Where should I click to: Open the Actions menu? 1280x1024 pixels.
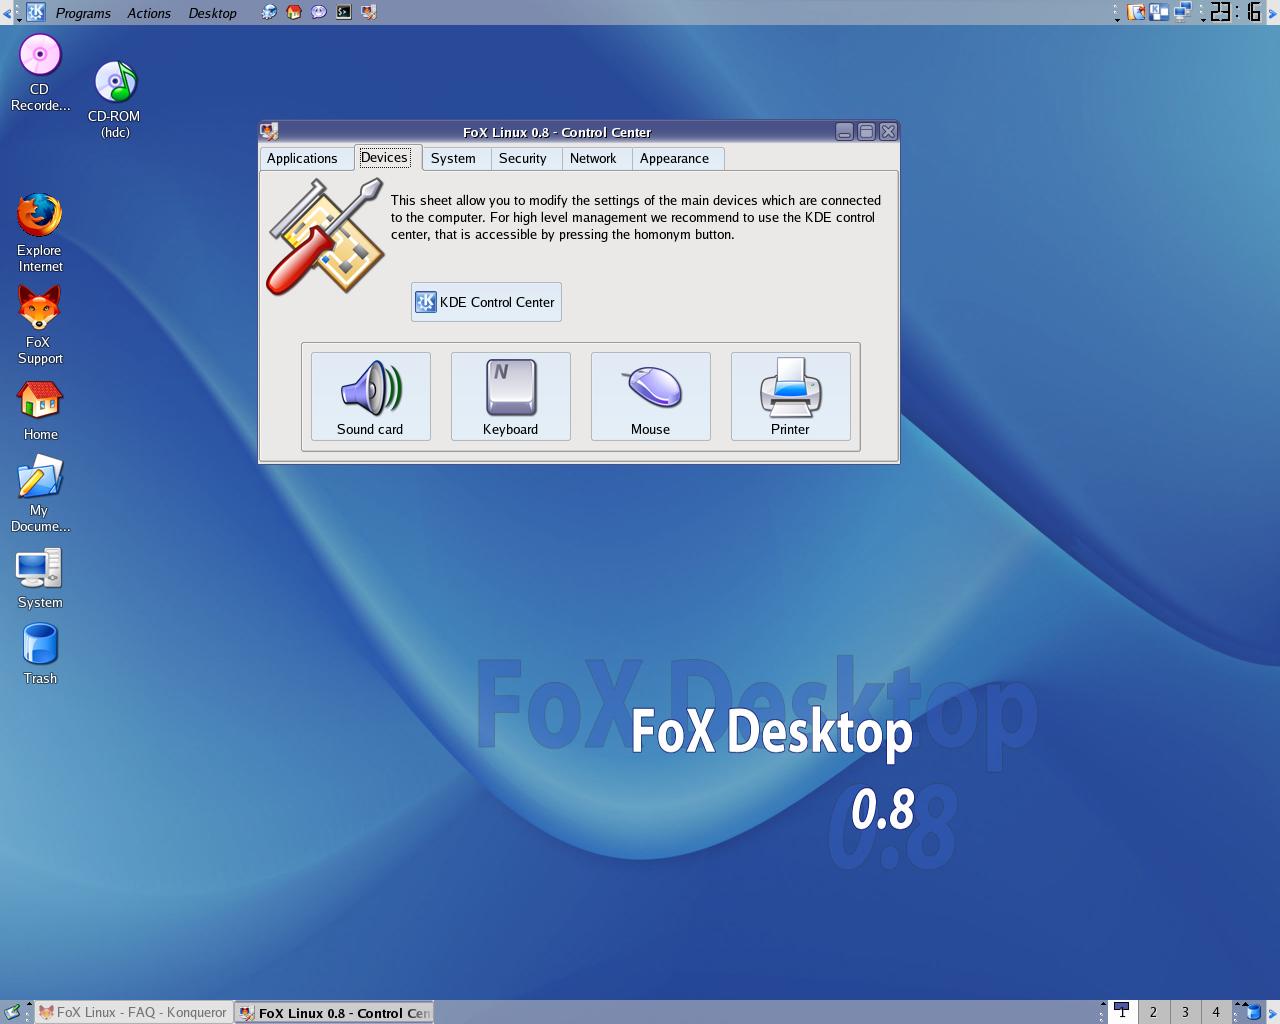click(x=149, y=13)
